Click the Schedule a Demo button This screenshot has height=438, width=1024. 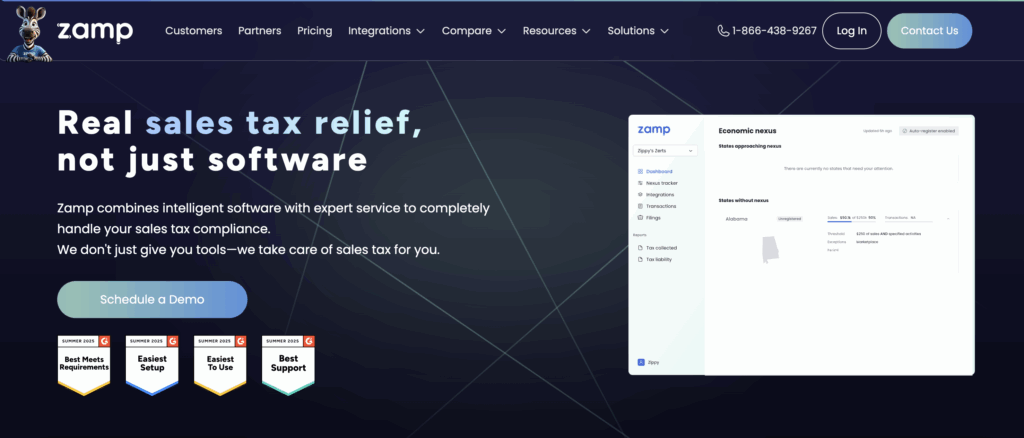click(x=152, y=300)
